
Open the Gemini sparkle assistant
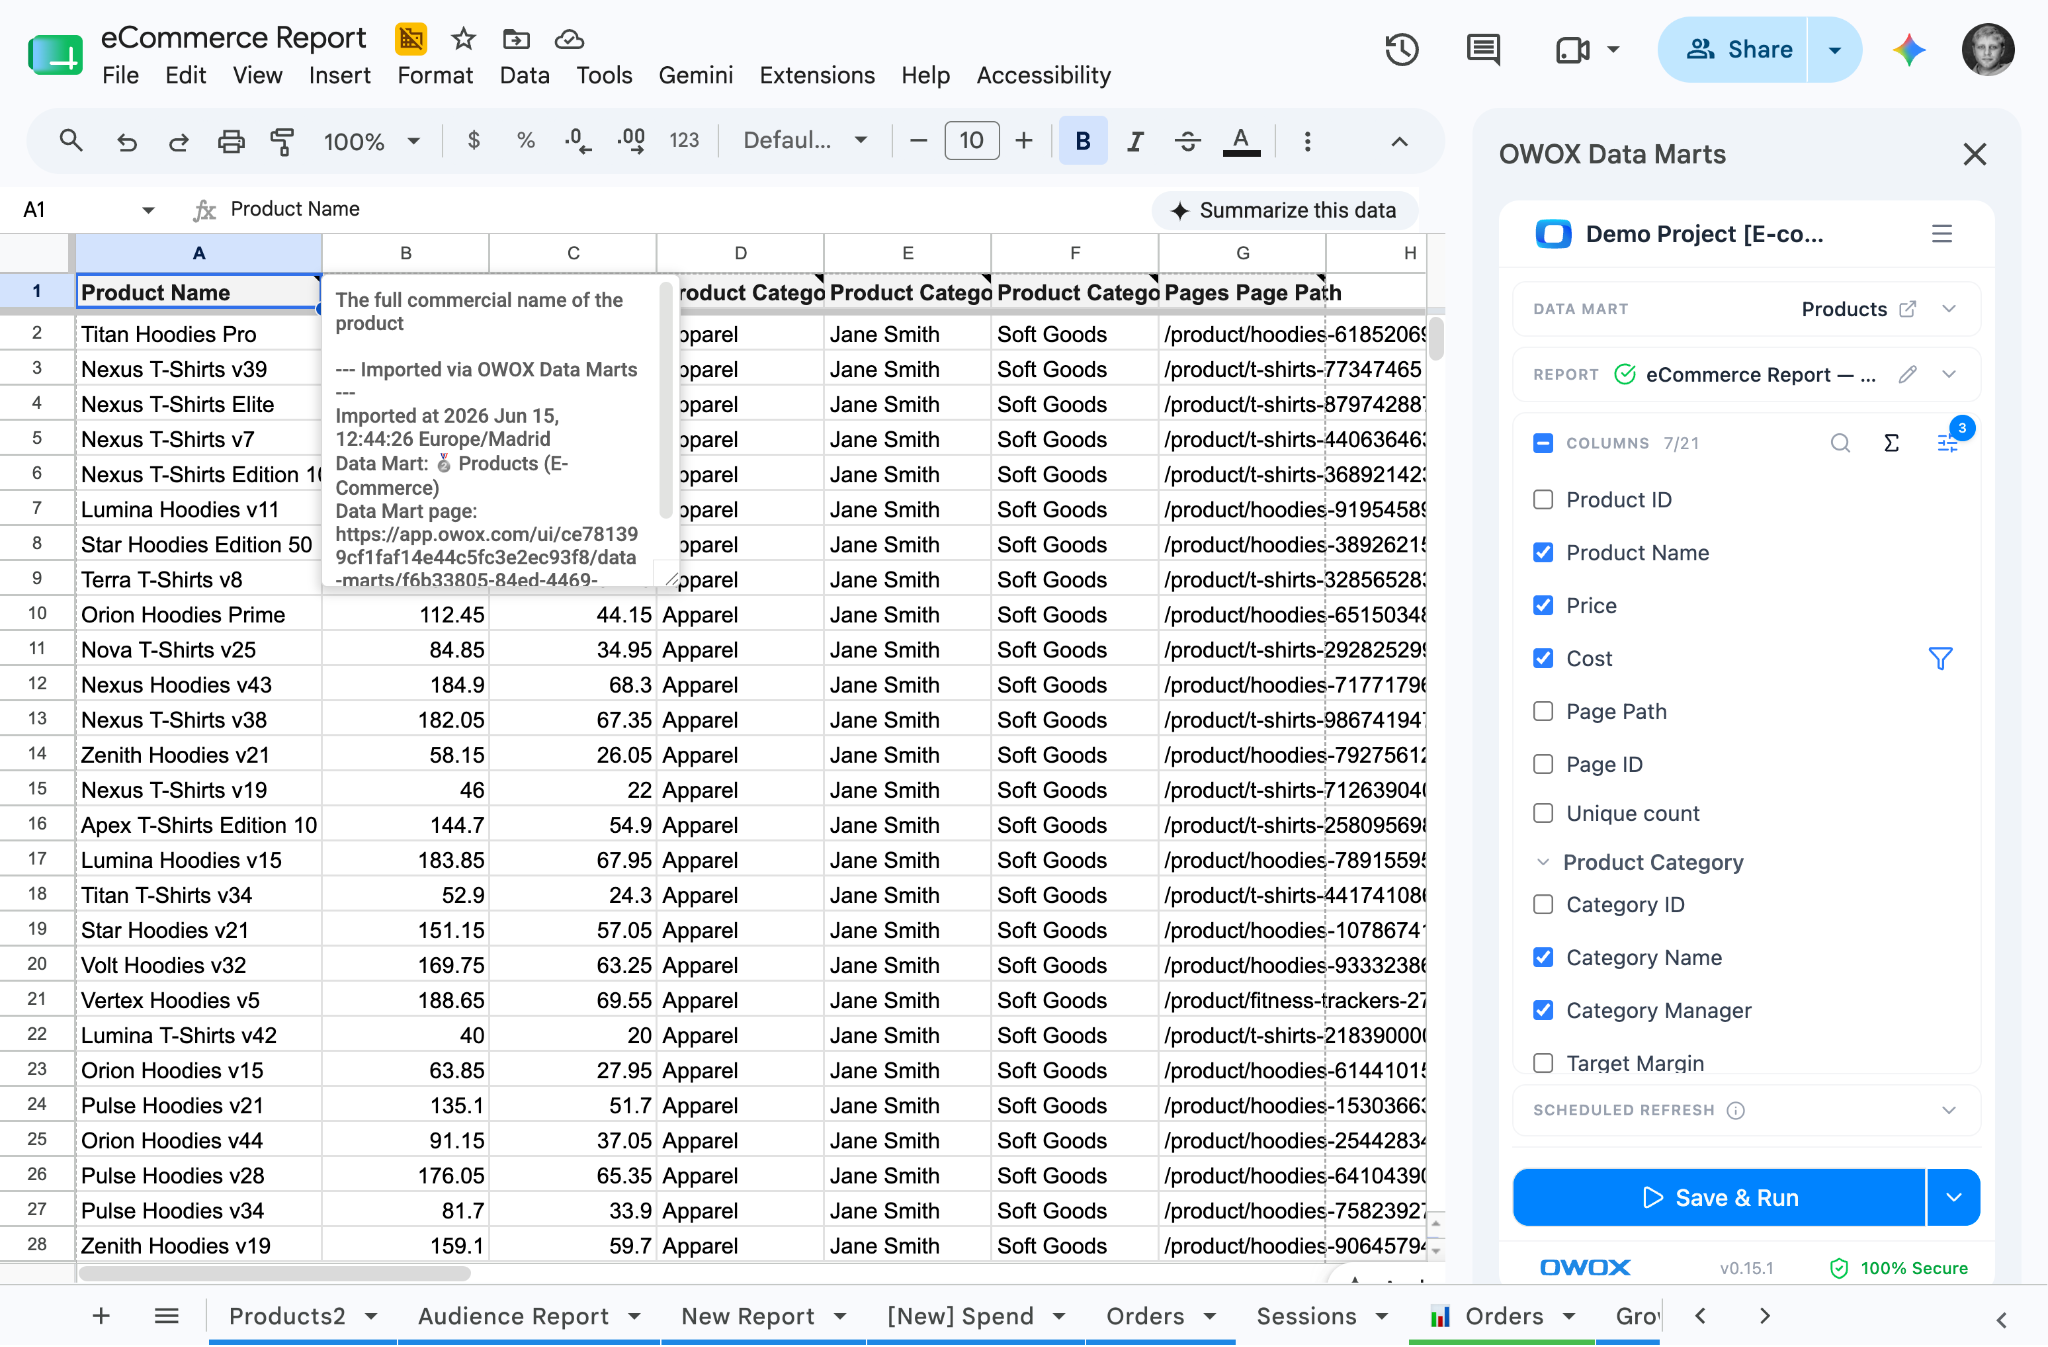pyautogui.click(x=1909, y=50)
